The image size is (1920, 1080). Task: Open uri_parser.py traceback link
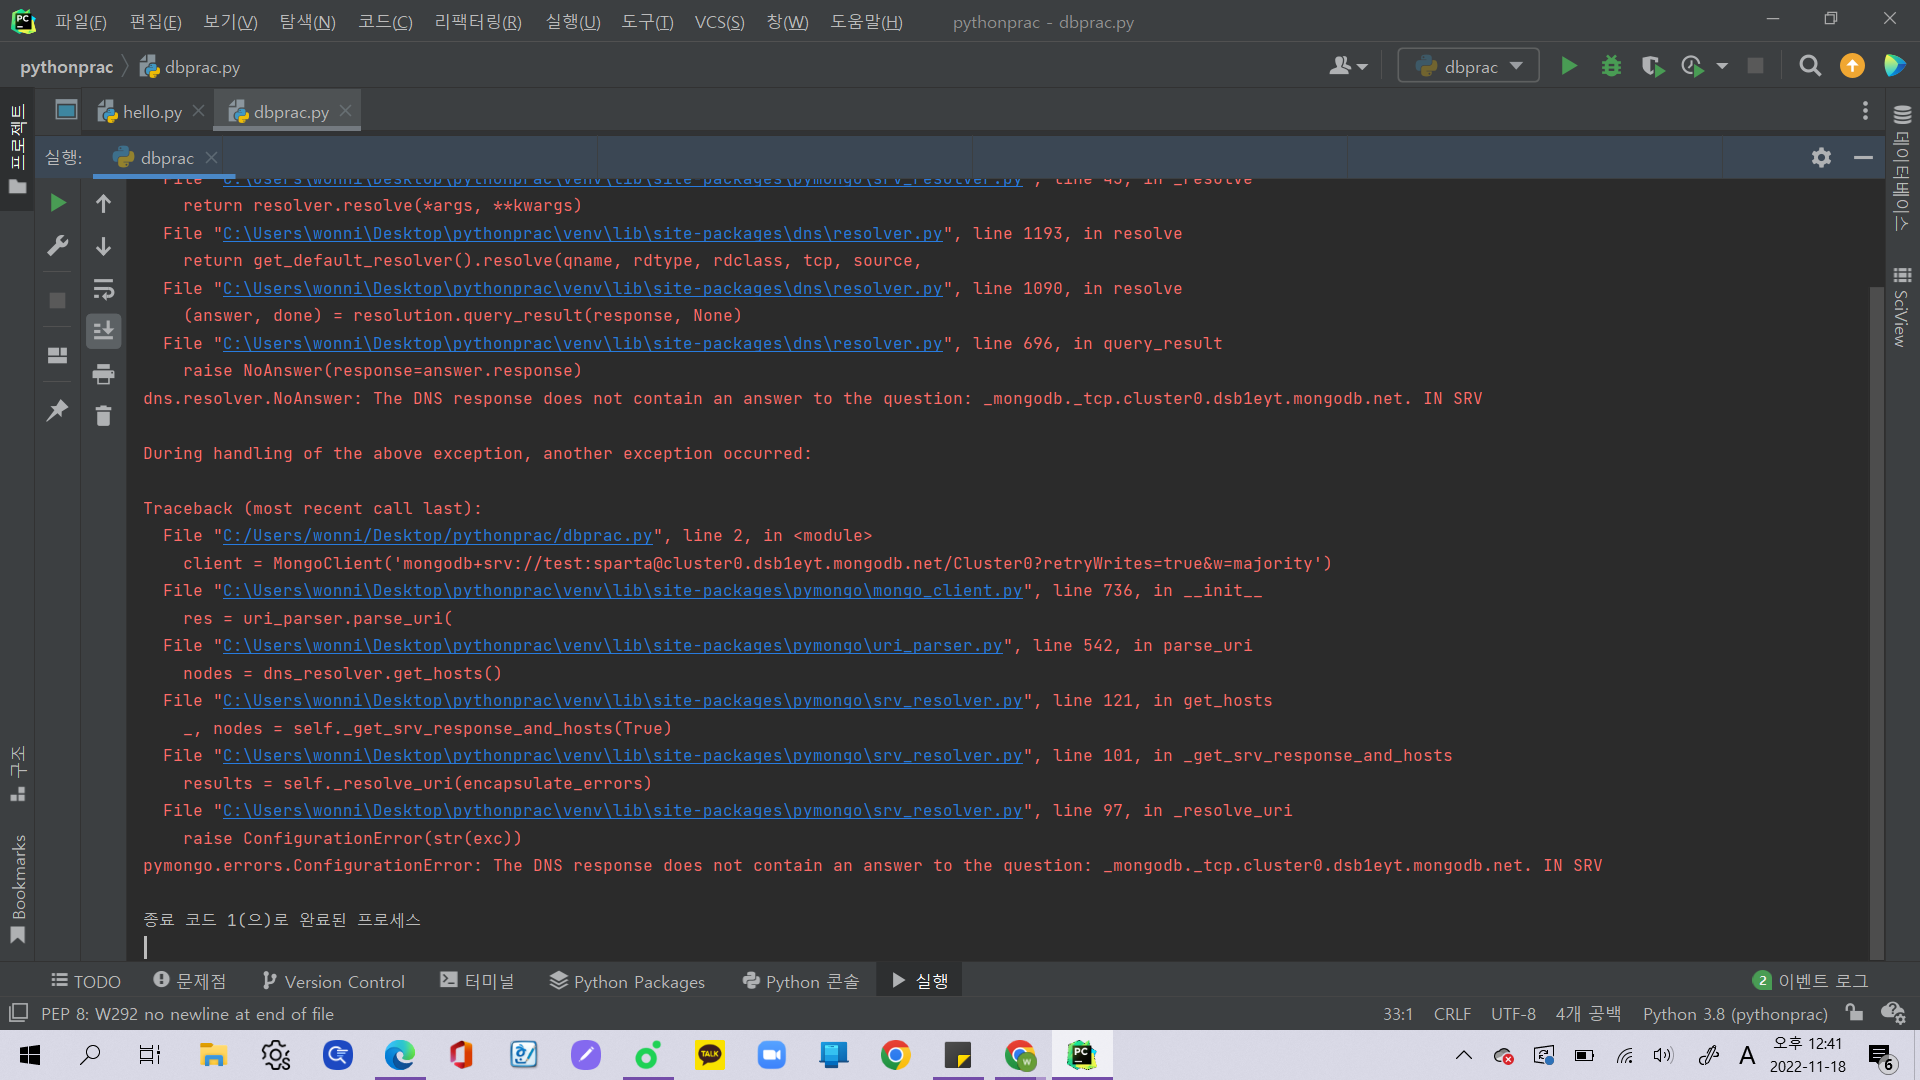click(612, 646)
